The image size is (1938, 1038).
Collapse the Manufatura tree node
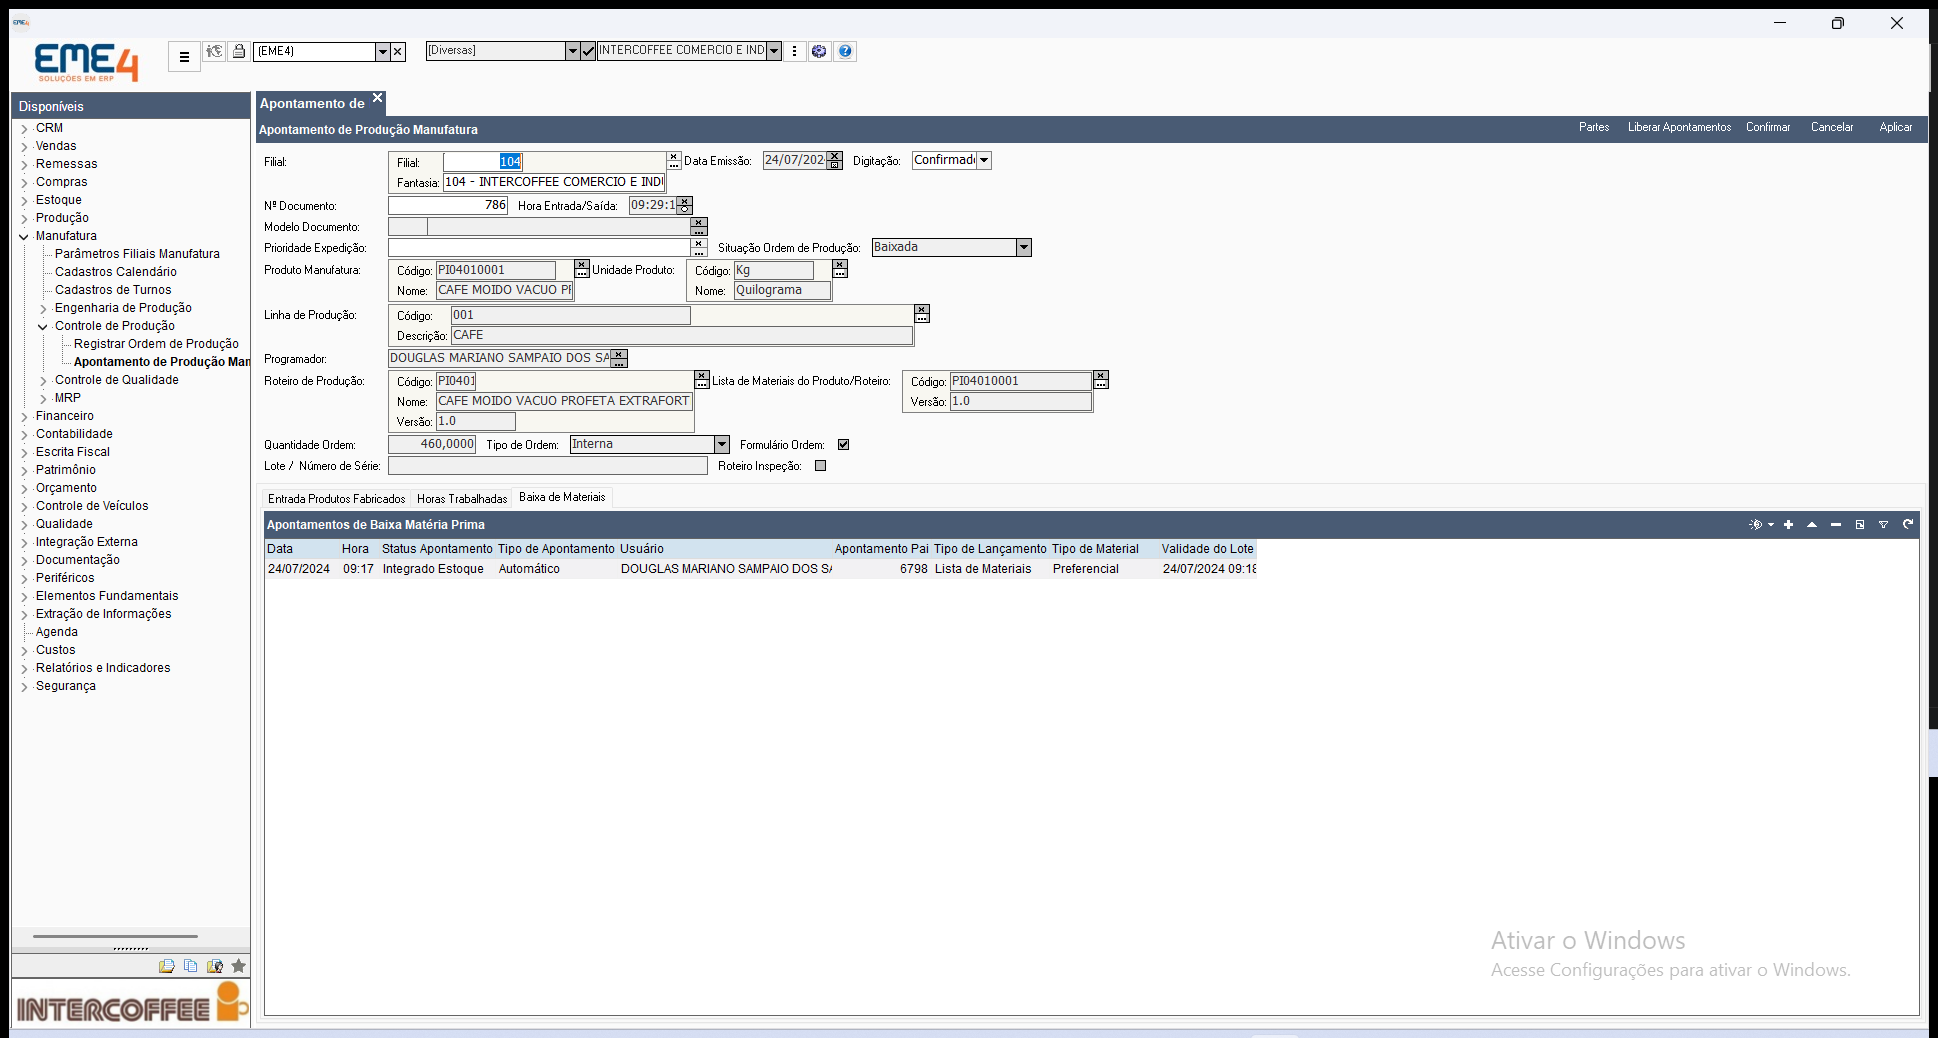click(24, 237)
